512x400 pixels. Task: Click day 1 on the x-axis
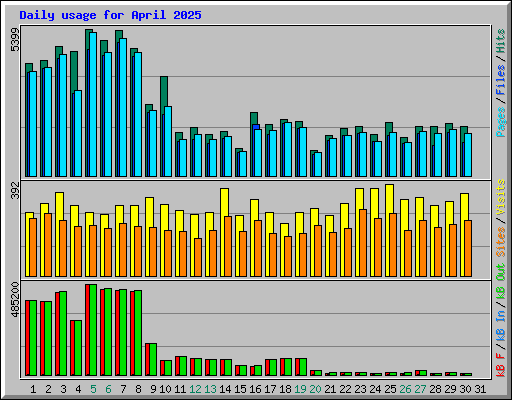(33, 389)
